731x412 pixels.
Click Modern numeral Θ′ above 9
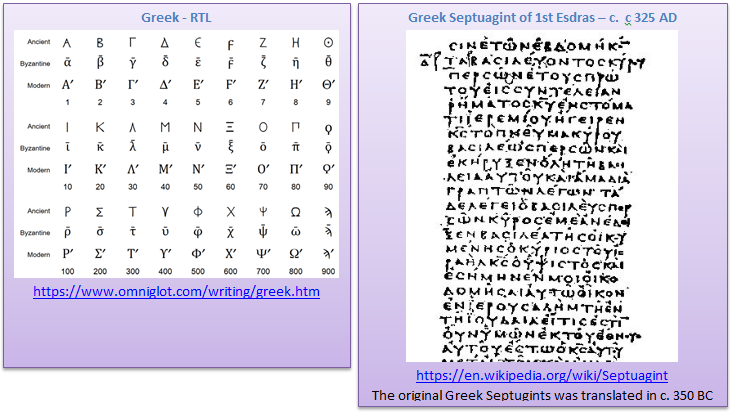328,85
